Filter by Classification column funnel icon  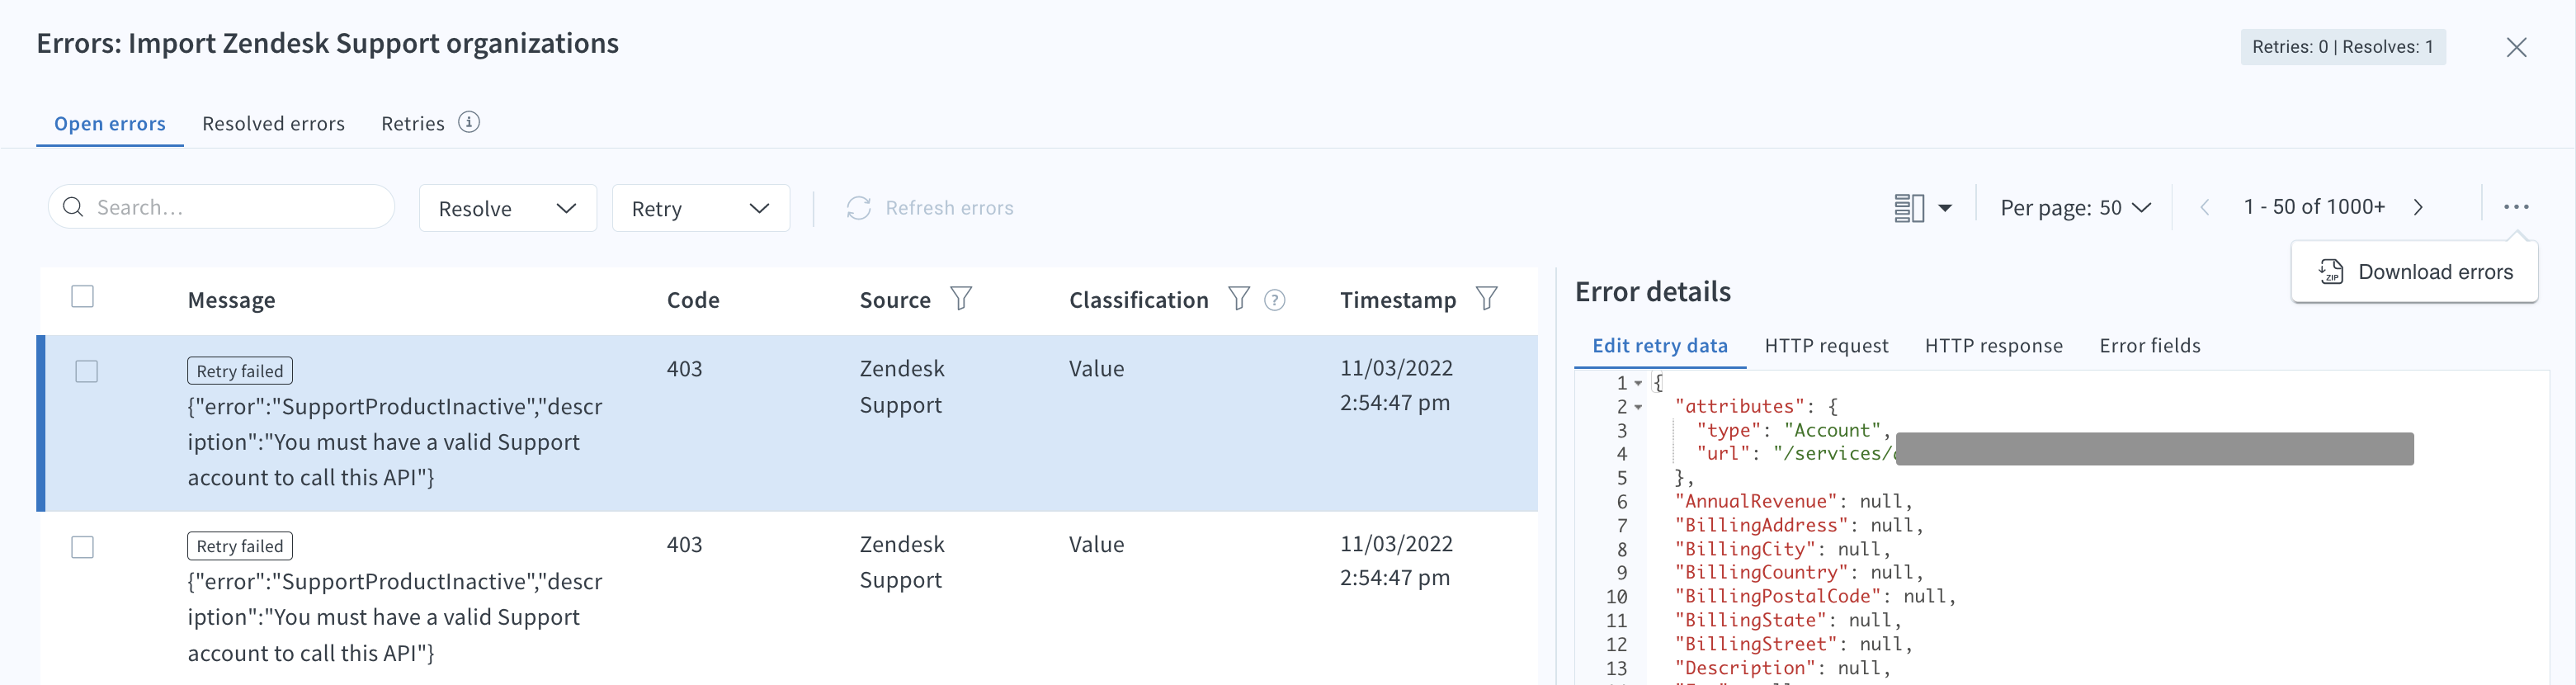1239,299
